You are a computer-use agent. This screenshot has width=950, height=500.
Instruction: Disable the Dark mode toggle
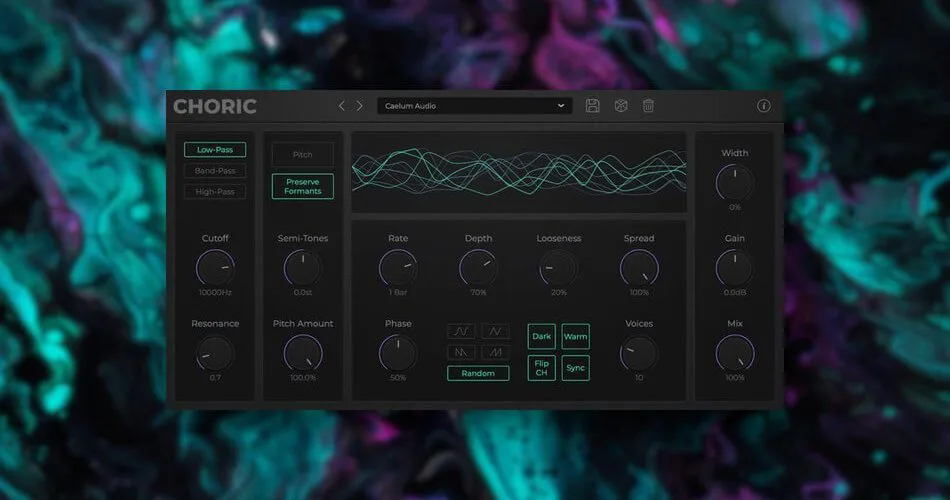pyautogui.click(x=542, y=336)
